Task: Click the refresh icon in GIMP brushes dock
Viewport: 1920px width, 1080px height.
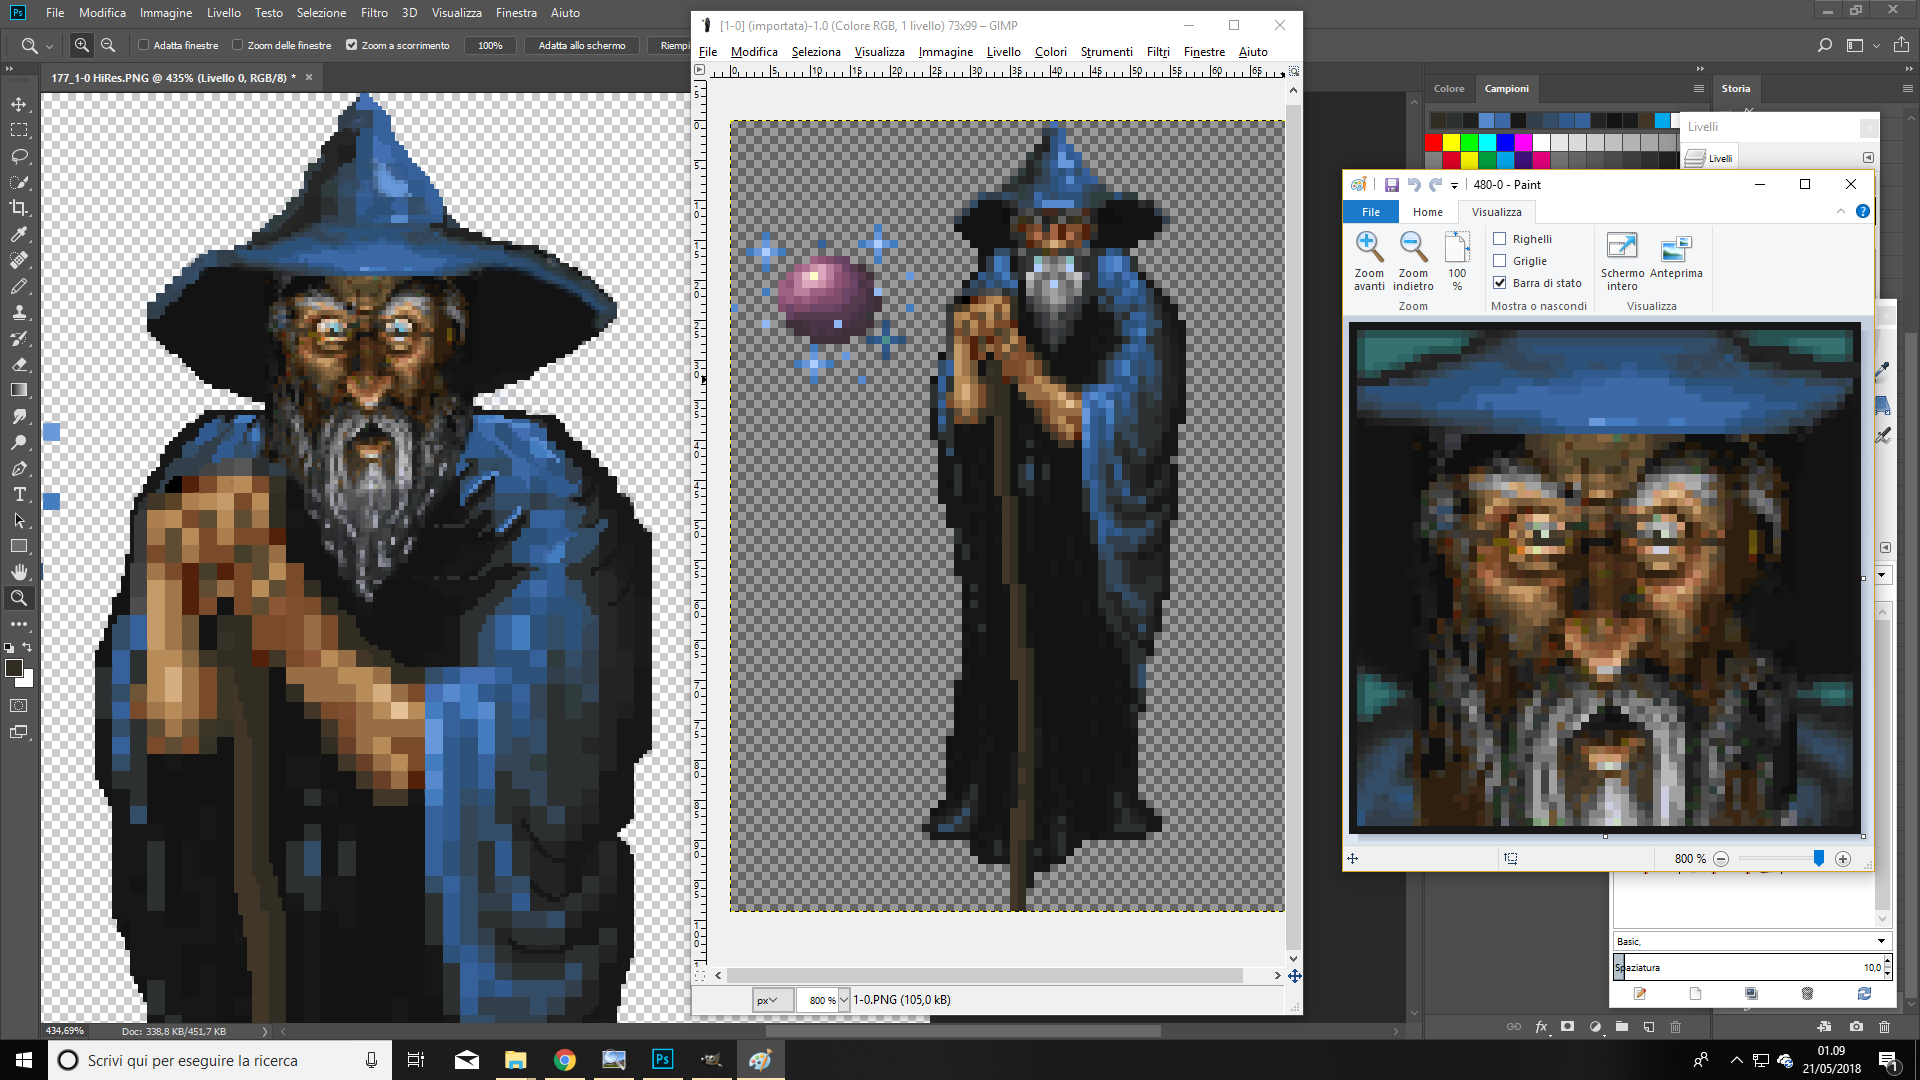Action: point(1864,993)
